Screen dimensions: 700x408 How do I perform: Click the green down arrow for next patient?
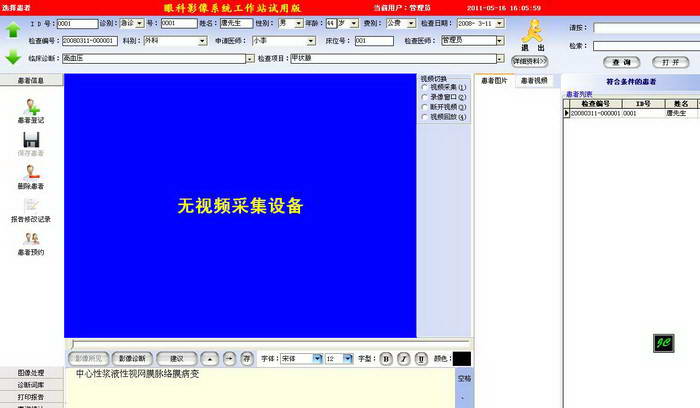(x=13, y=57)
